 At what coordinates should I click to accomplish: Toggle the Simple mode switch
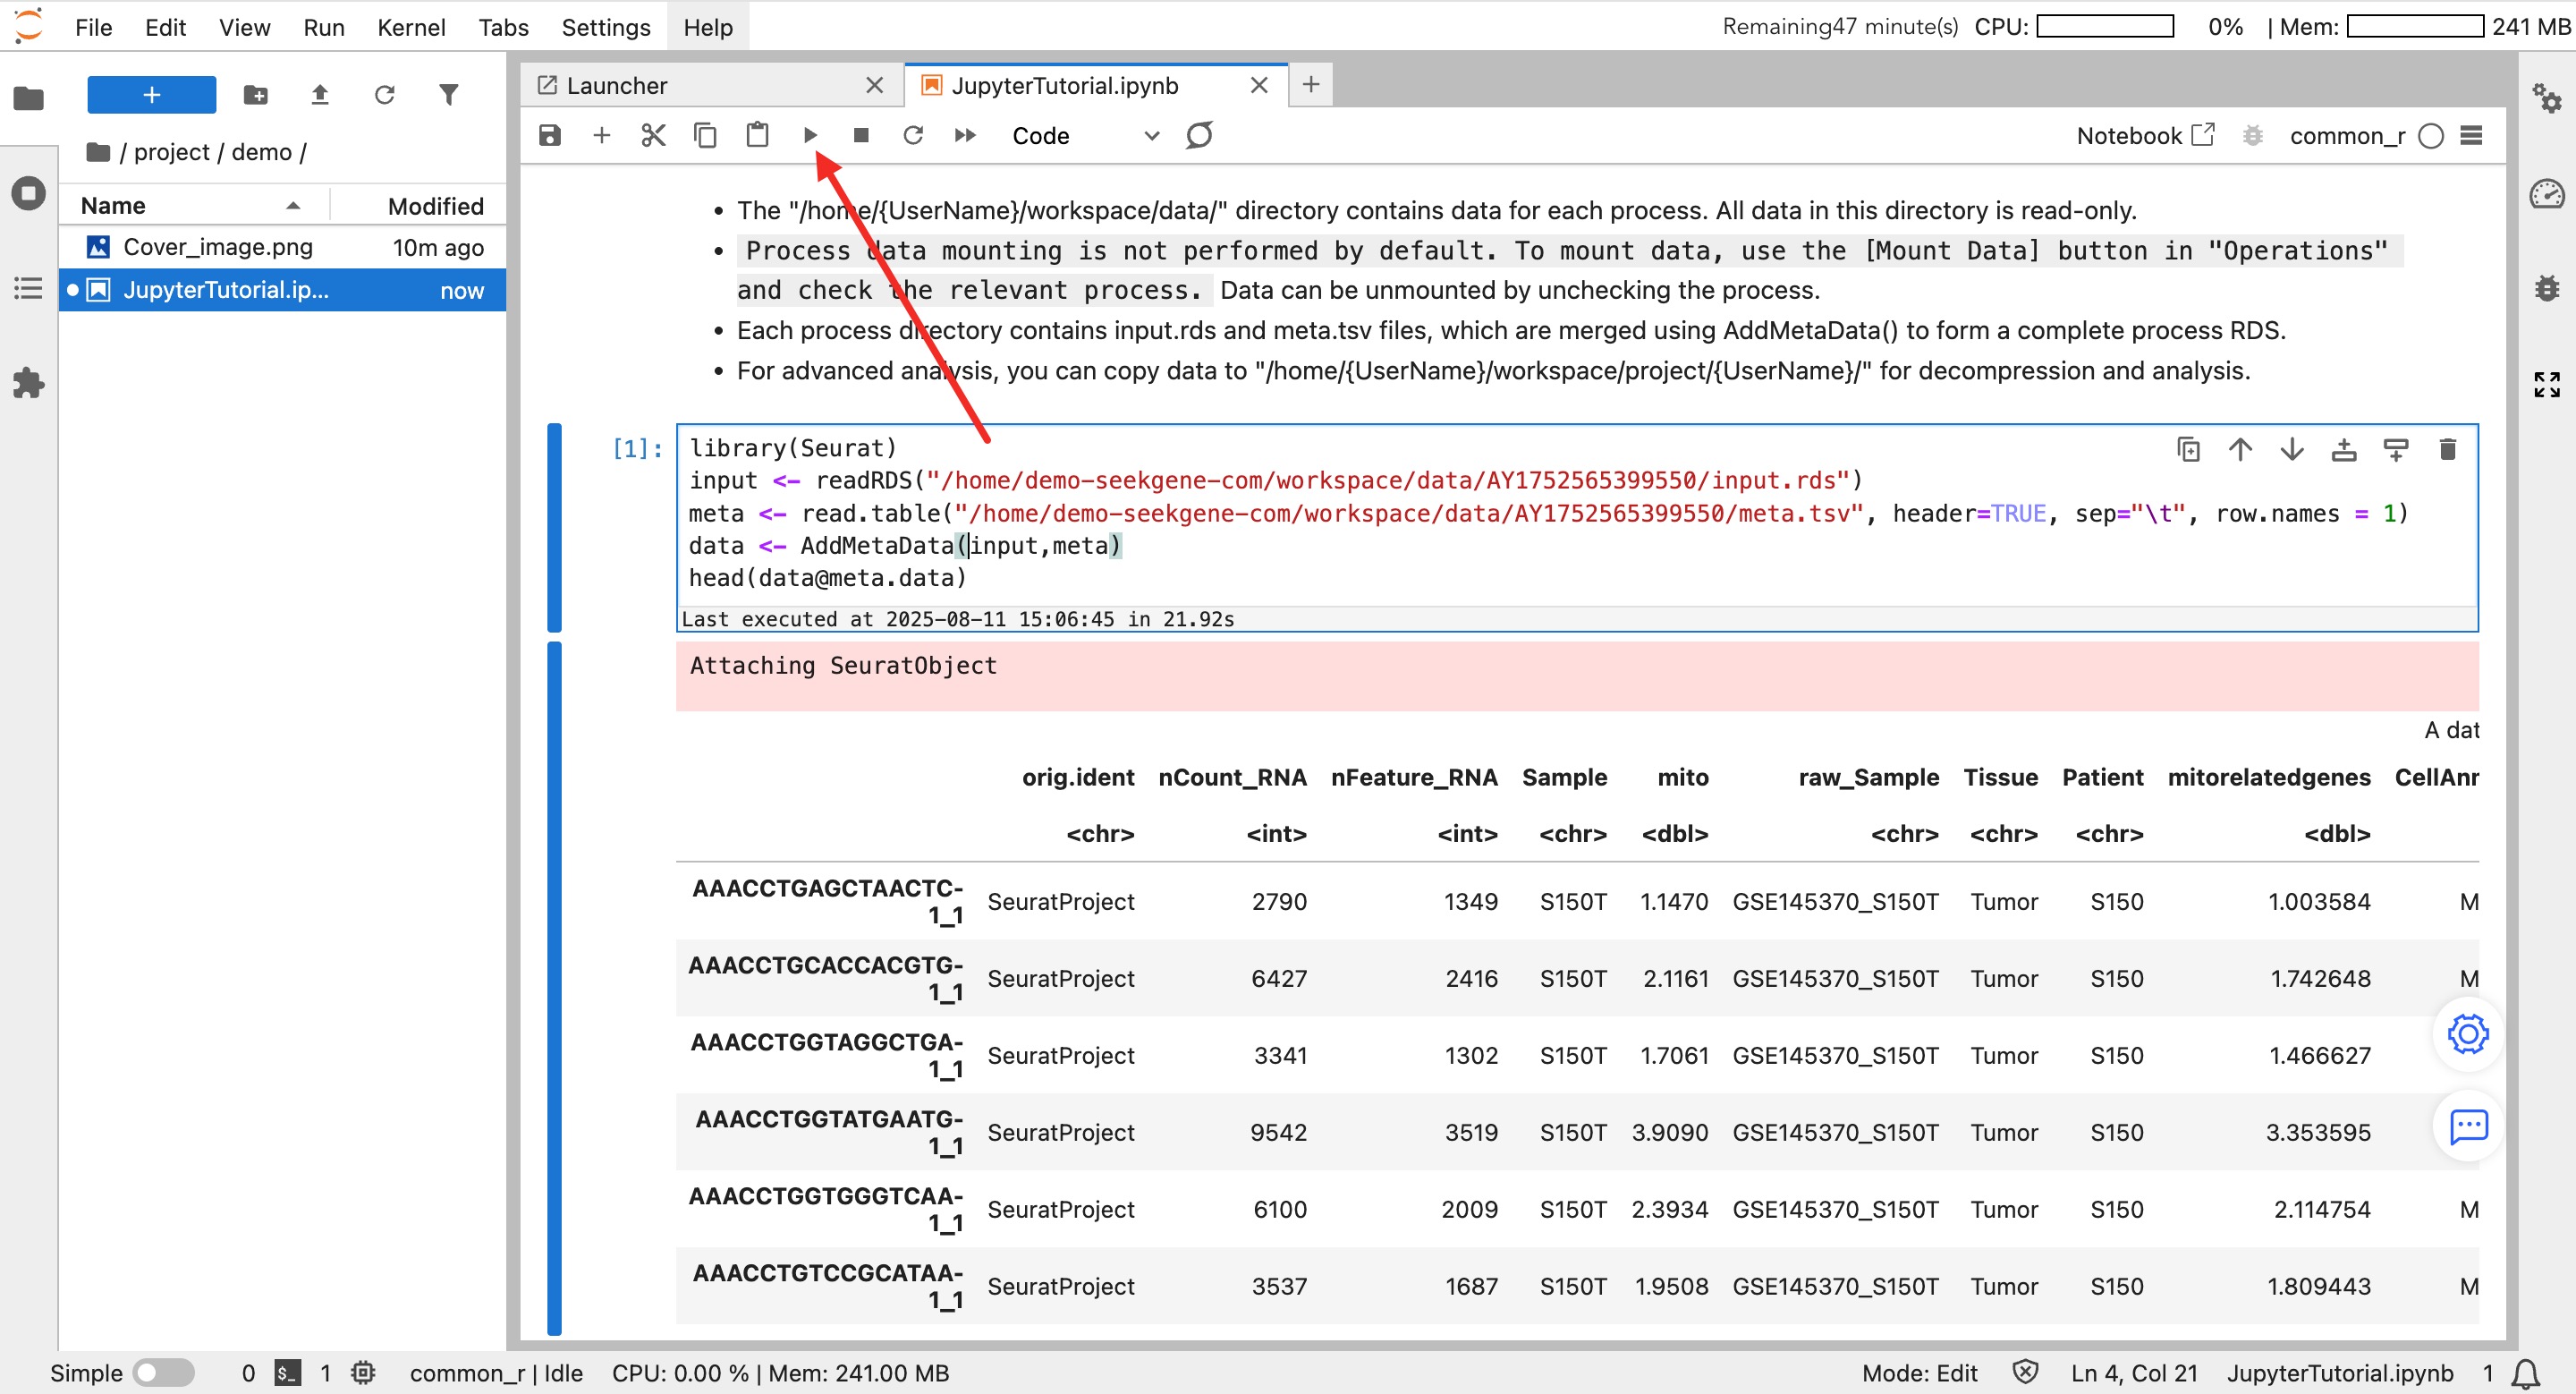coord(163,1372)
